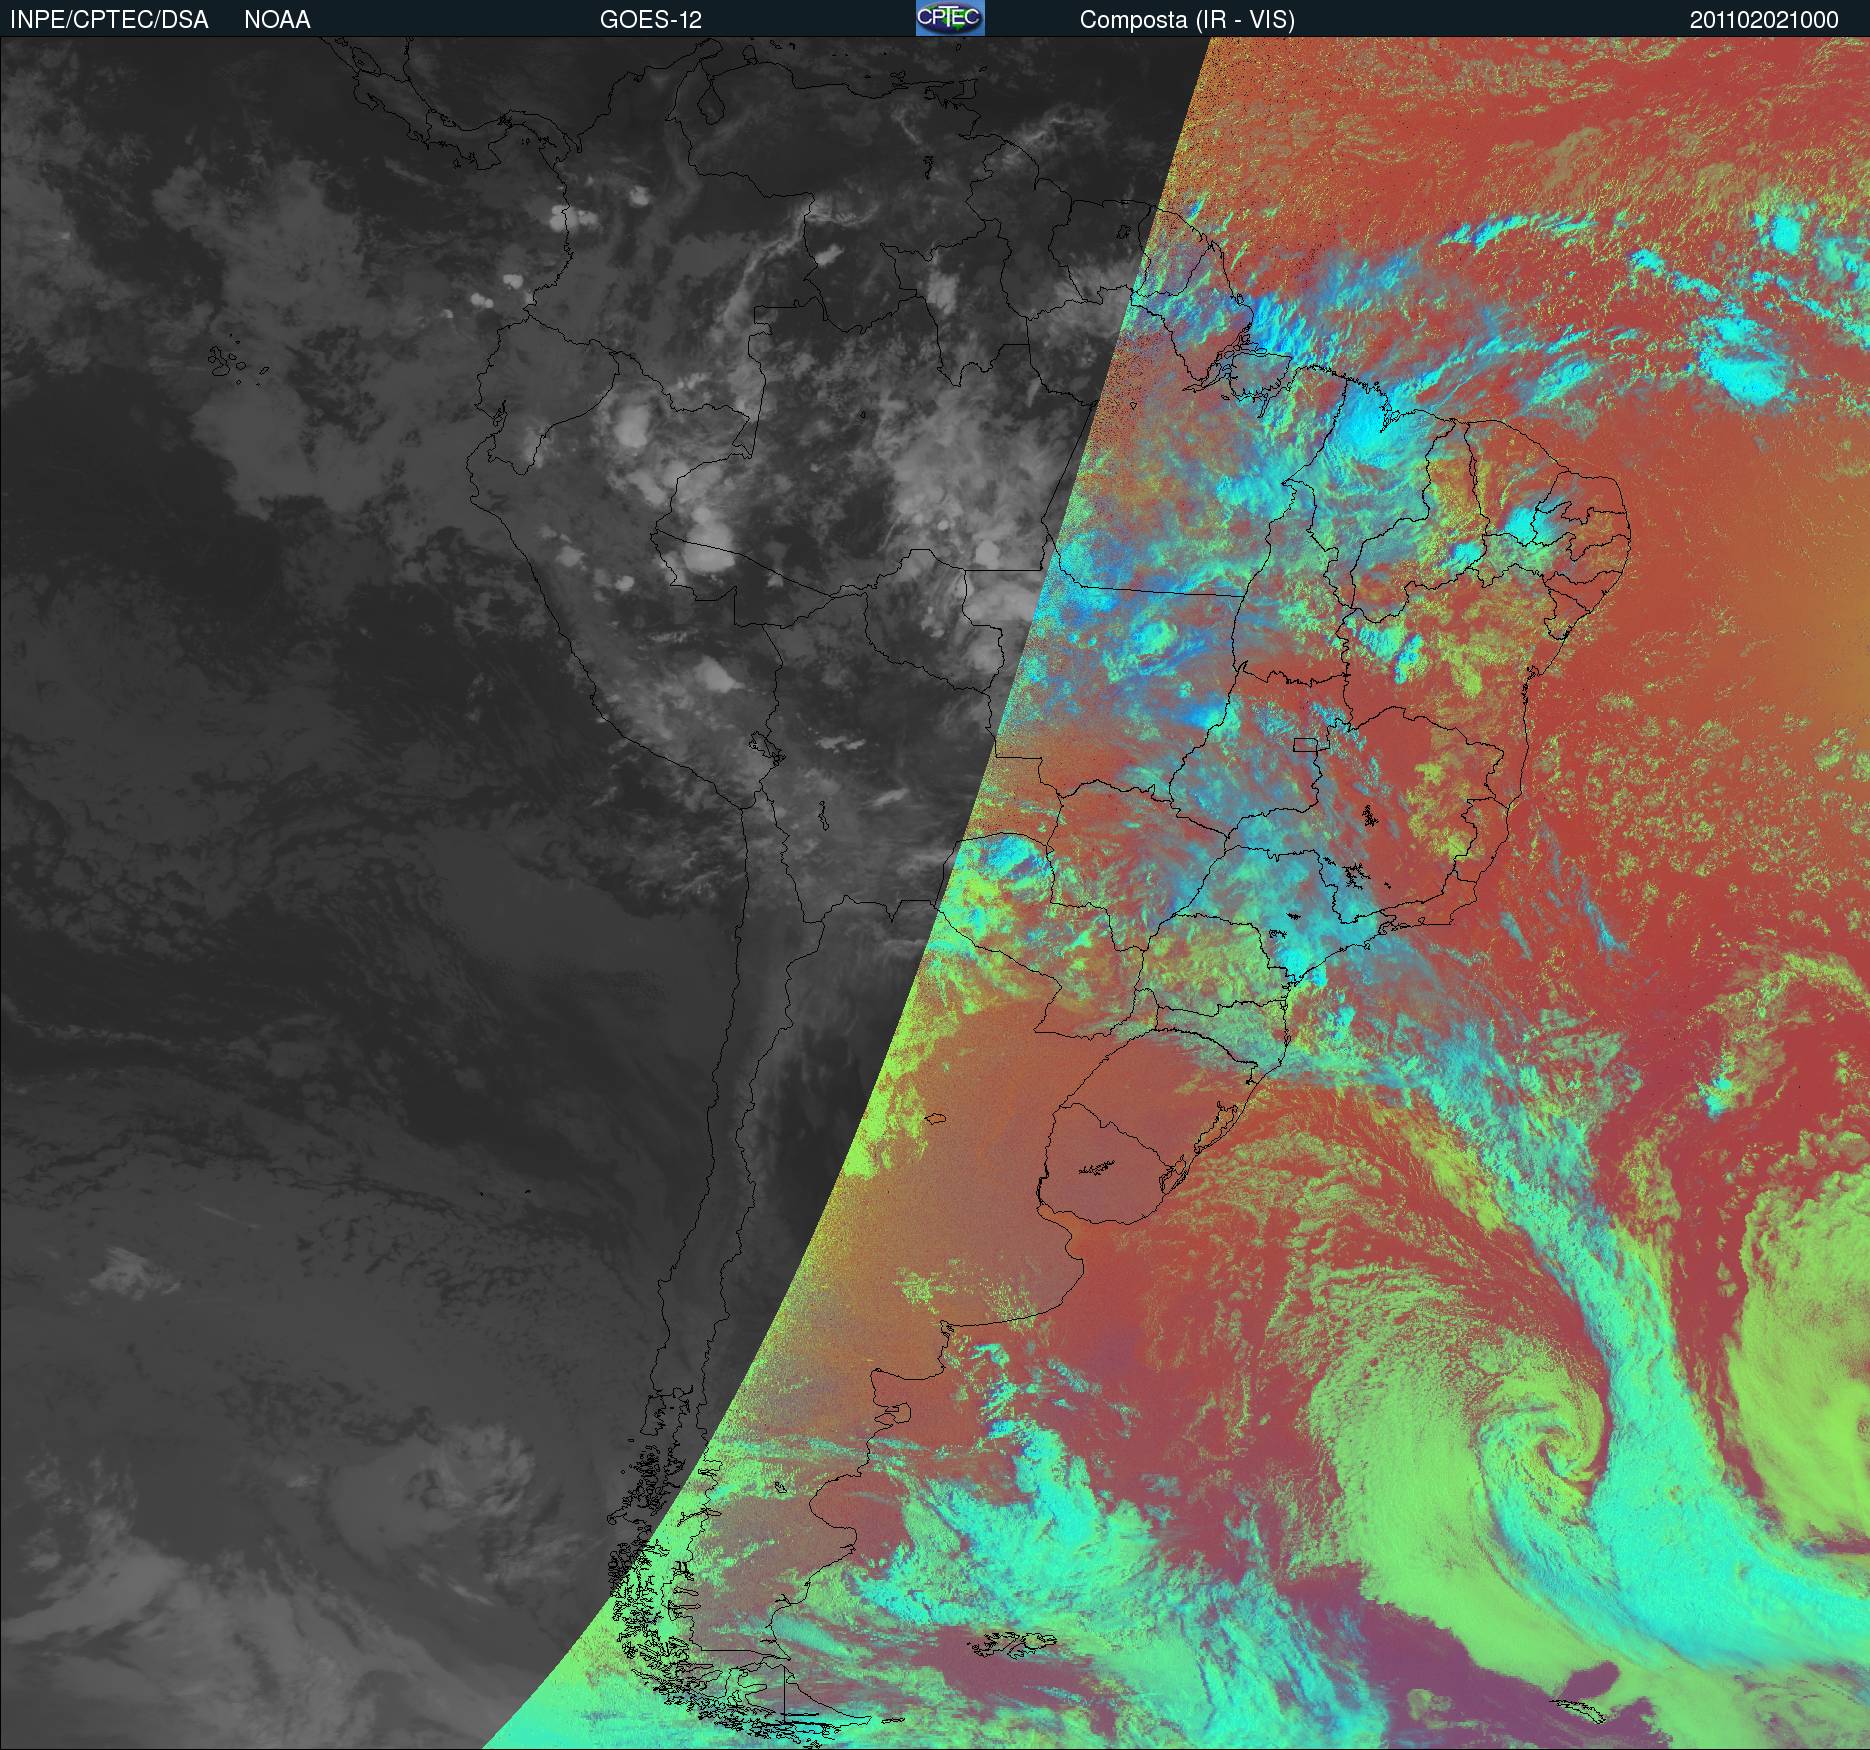Click the Composta (IR - VIS) title
1870x1750 pixels.
click(1187, 20)
